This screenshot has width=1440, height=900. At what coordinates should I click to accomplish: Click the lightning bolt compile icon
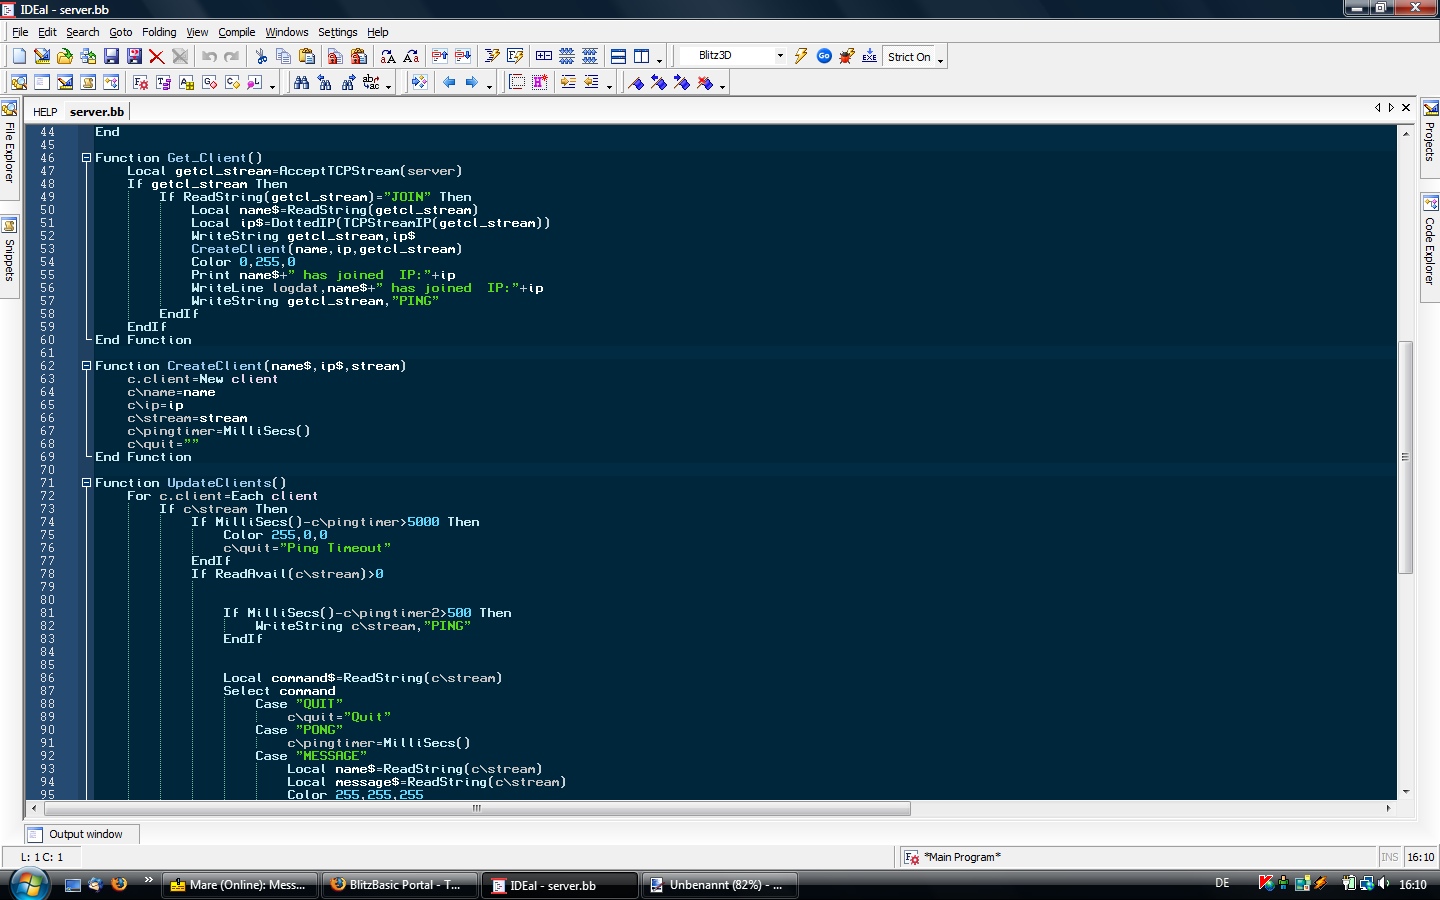pos(801,57)
